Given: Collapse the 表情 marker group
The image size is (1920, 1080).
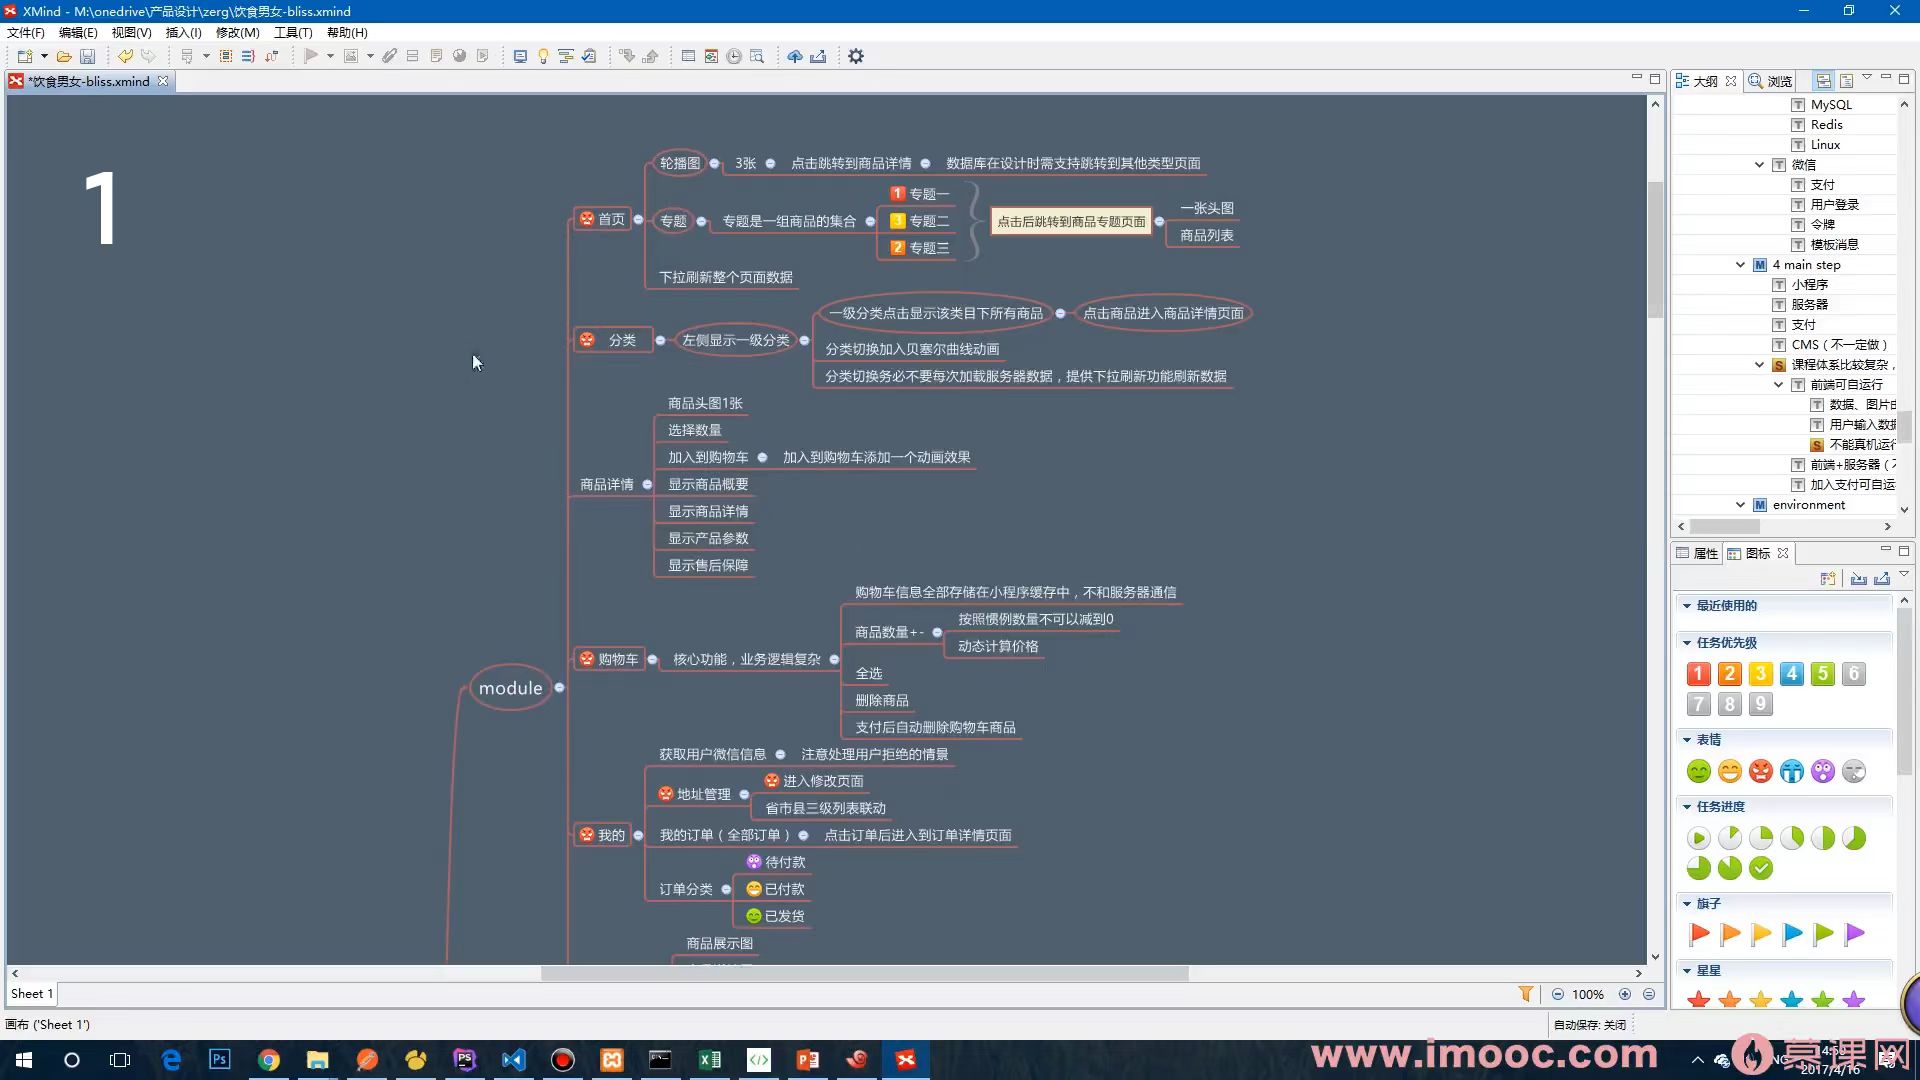Looking at the screenshot, I should (1687, 740).
